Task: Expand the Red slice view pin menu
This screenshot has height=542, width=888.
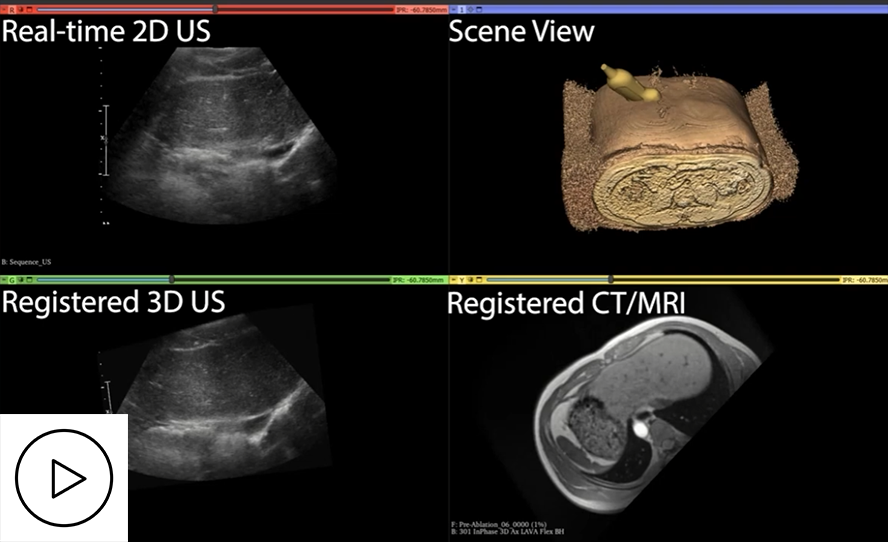Action: pyautogui.click(x=5, y=9)
